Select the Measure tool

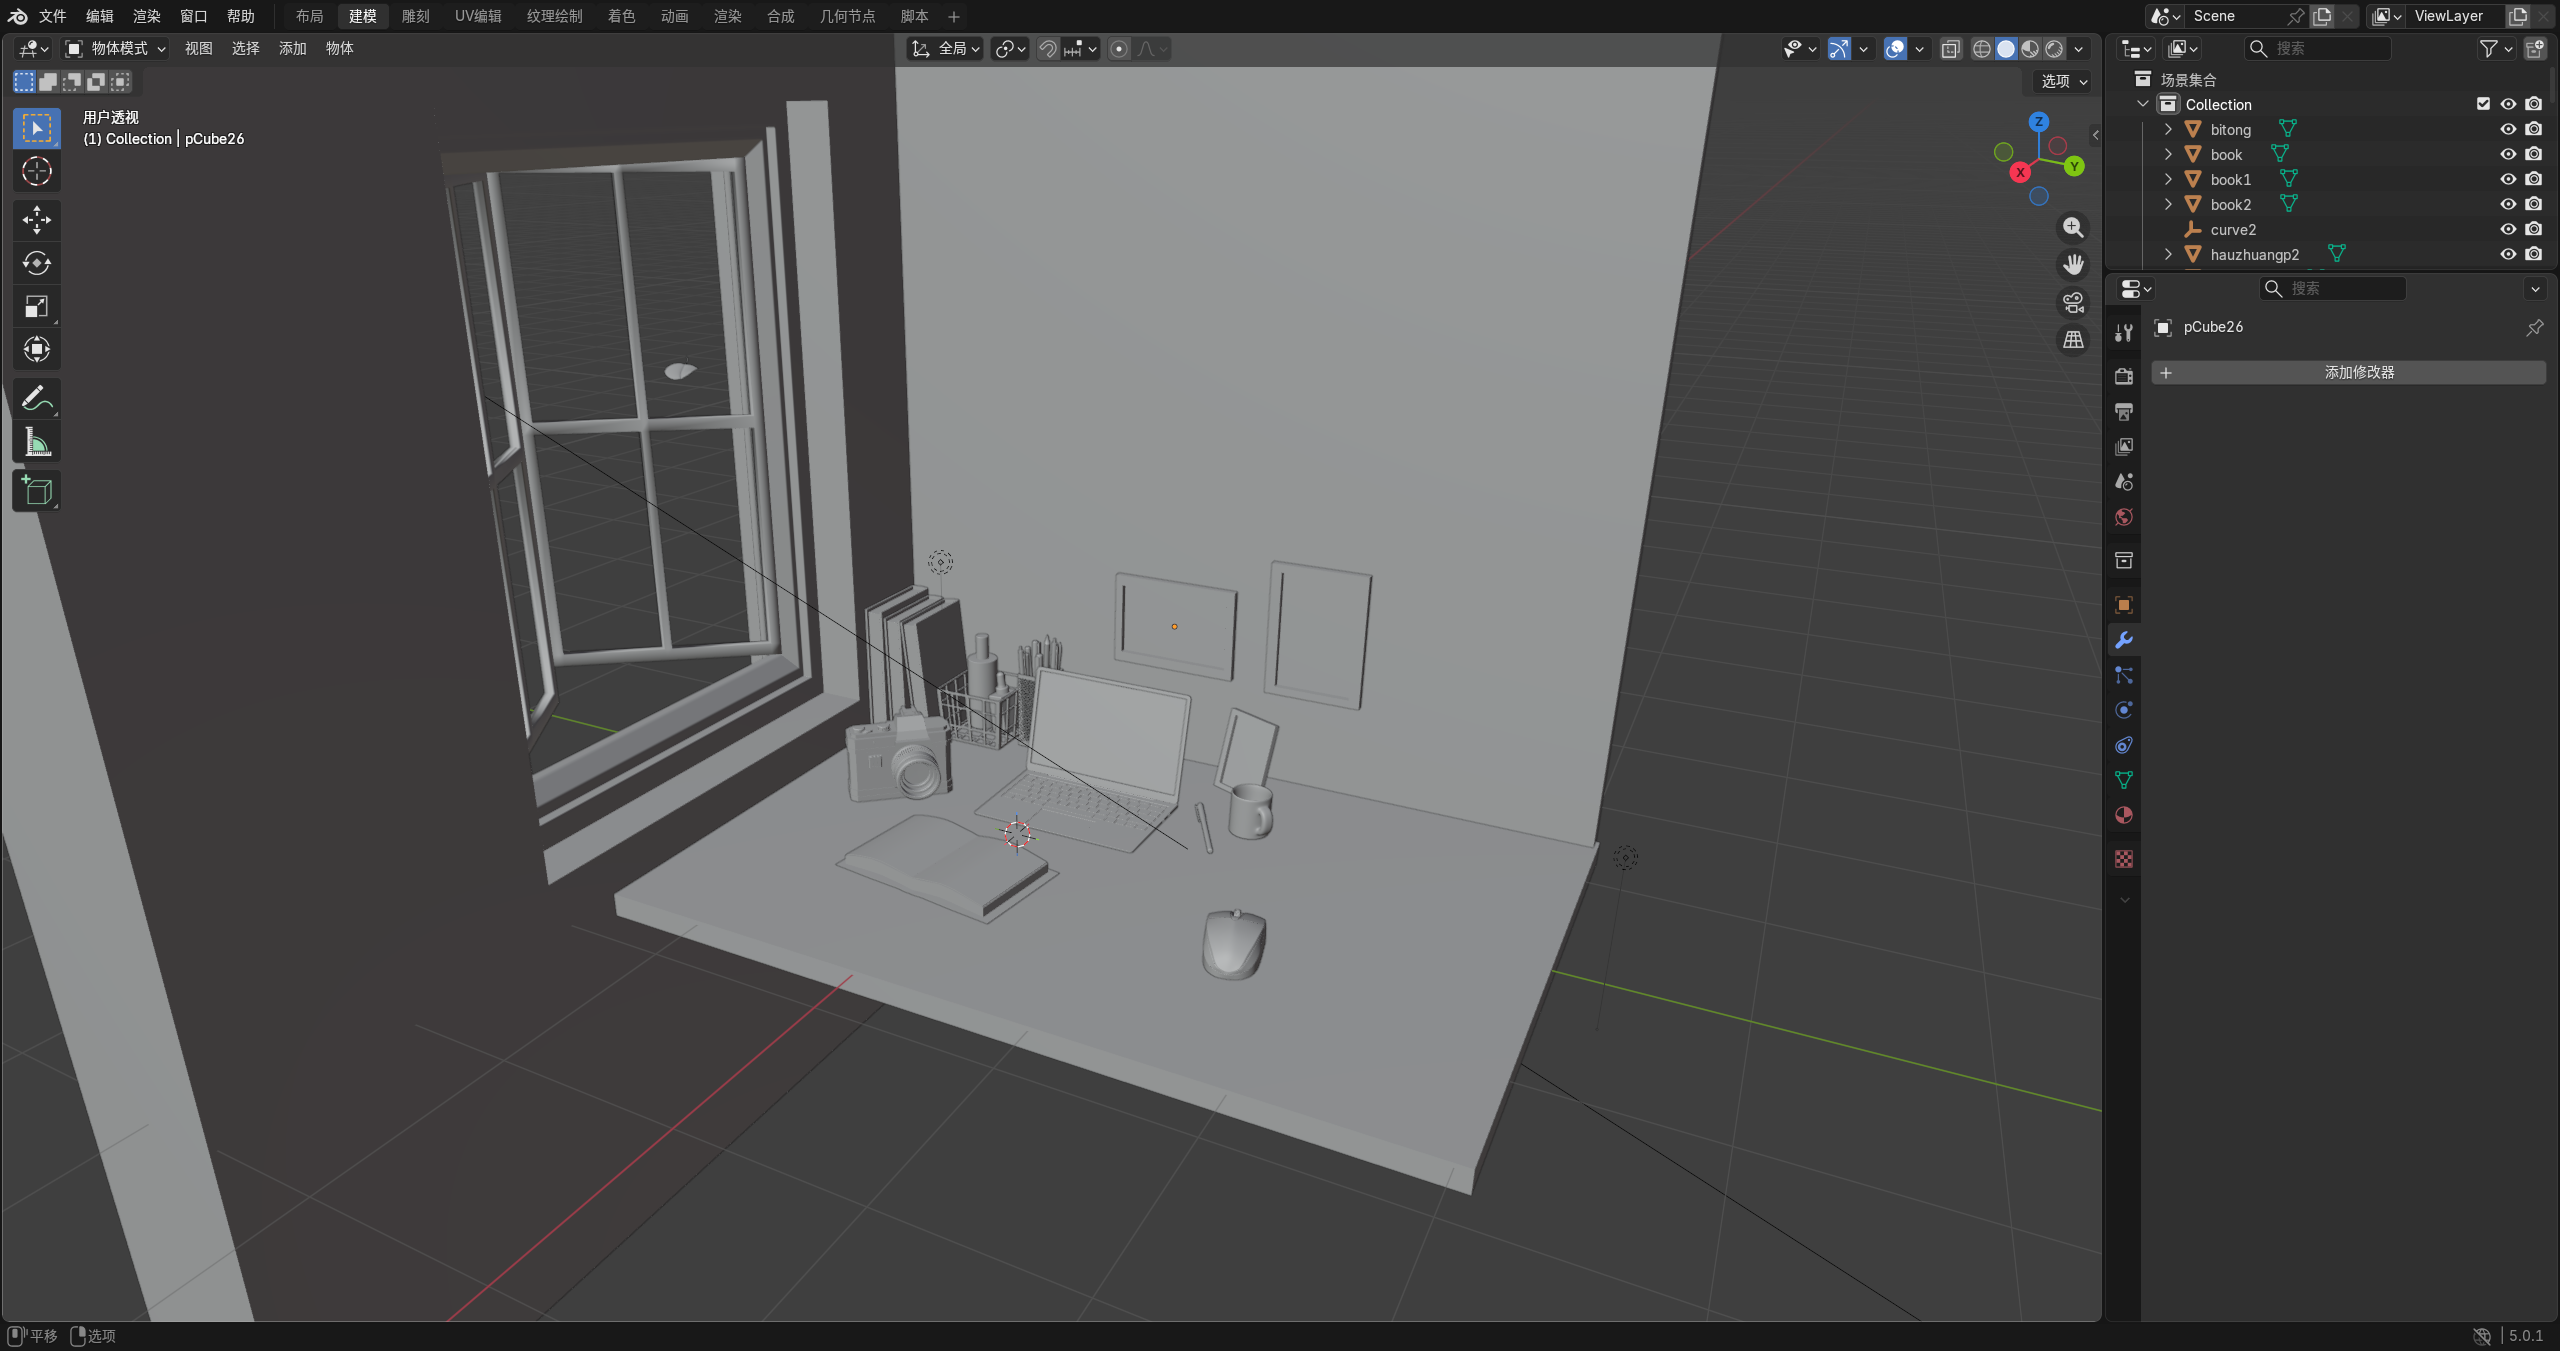click(x=37, y=442)
